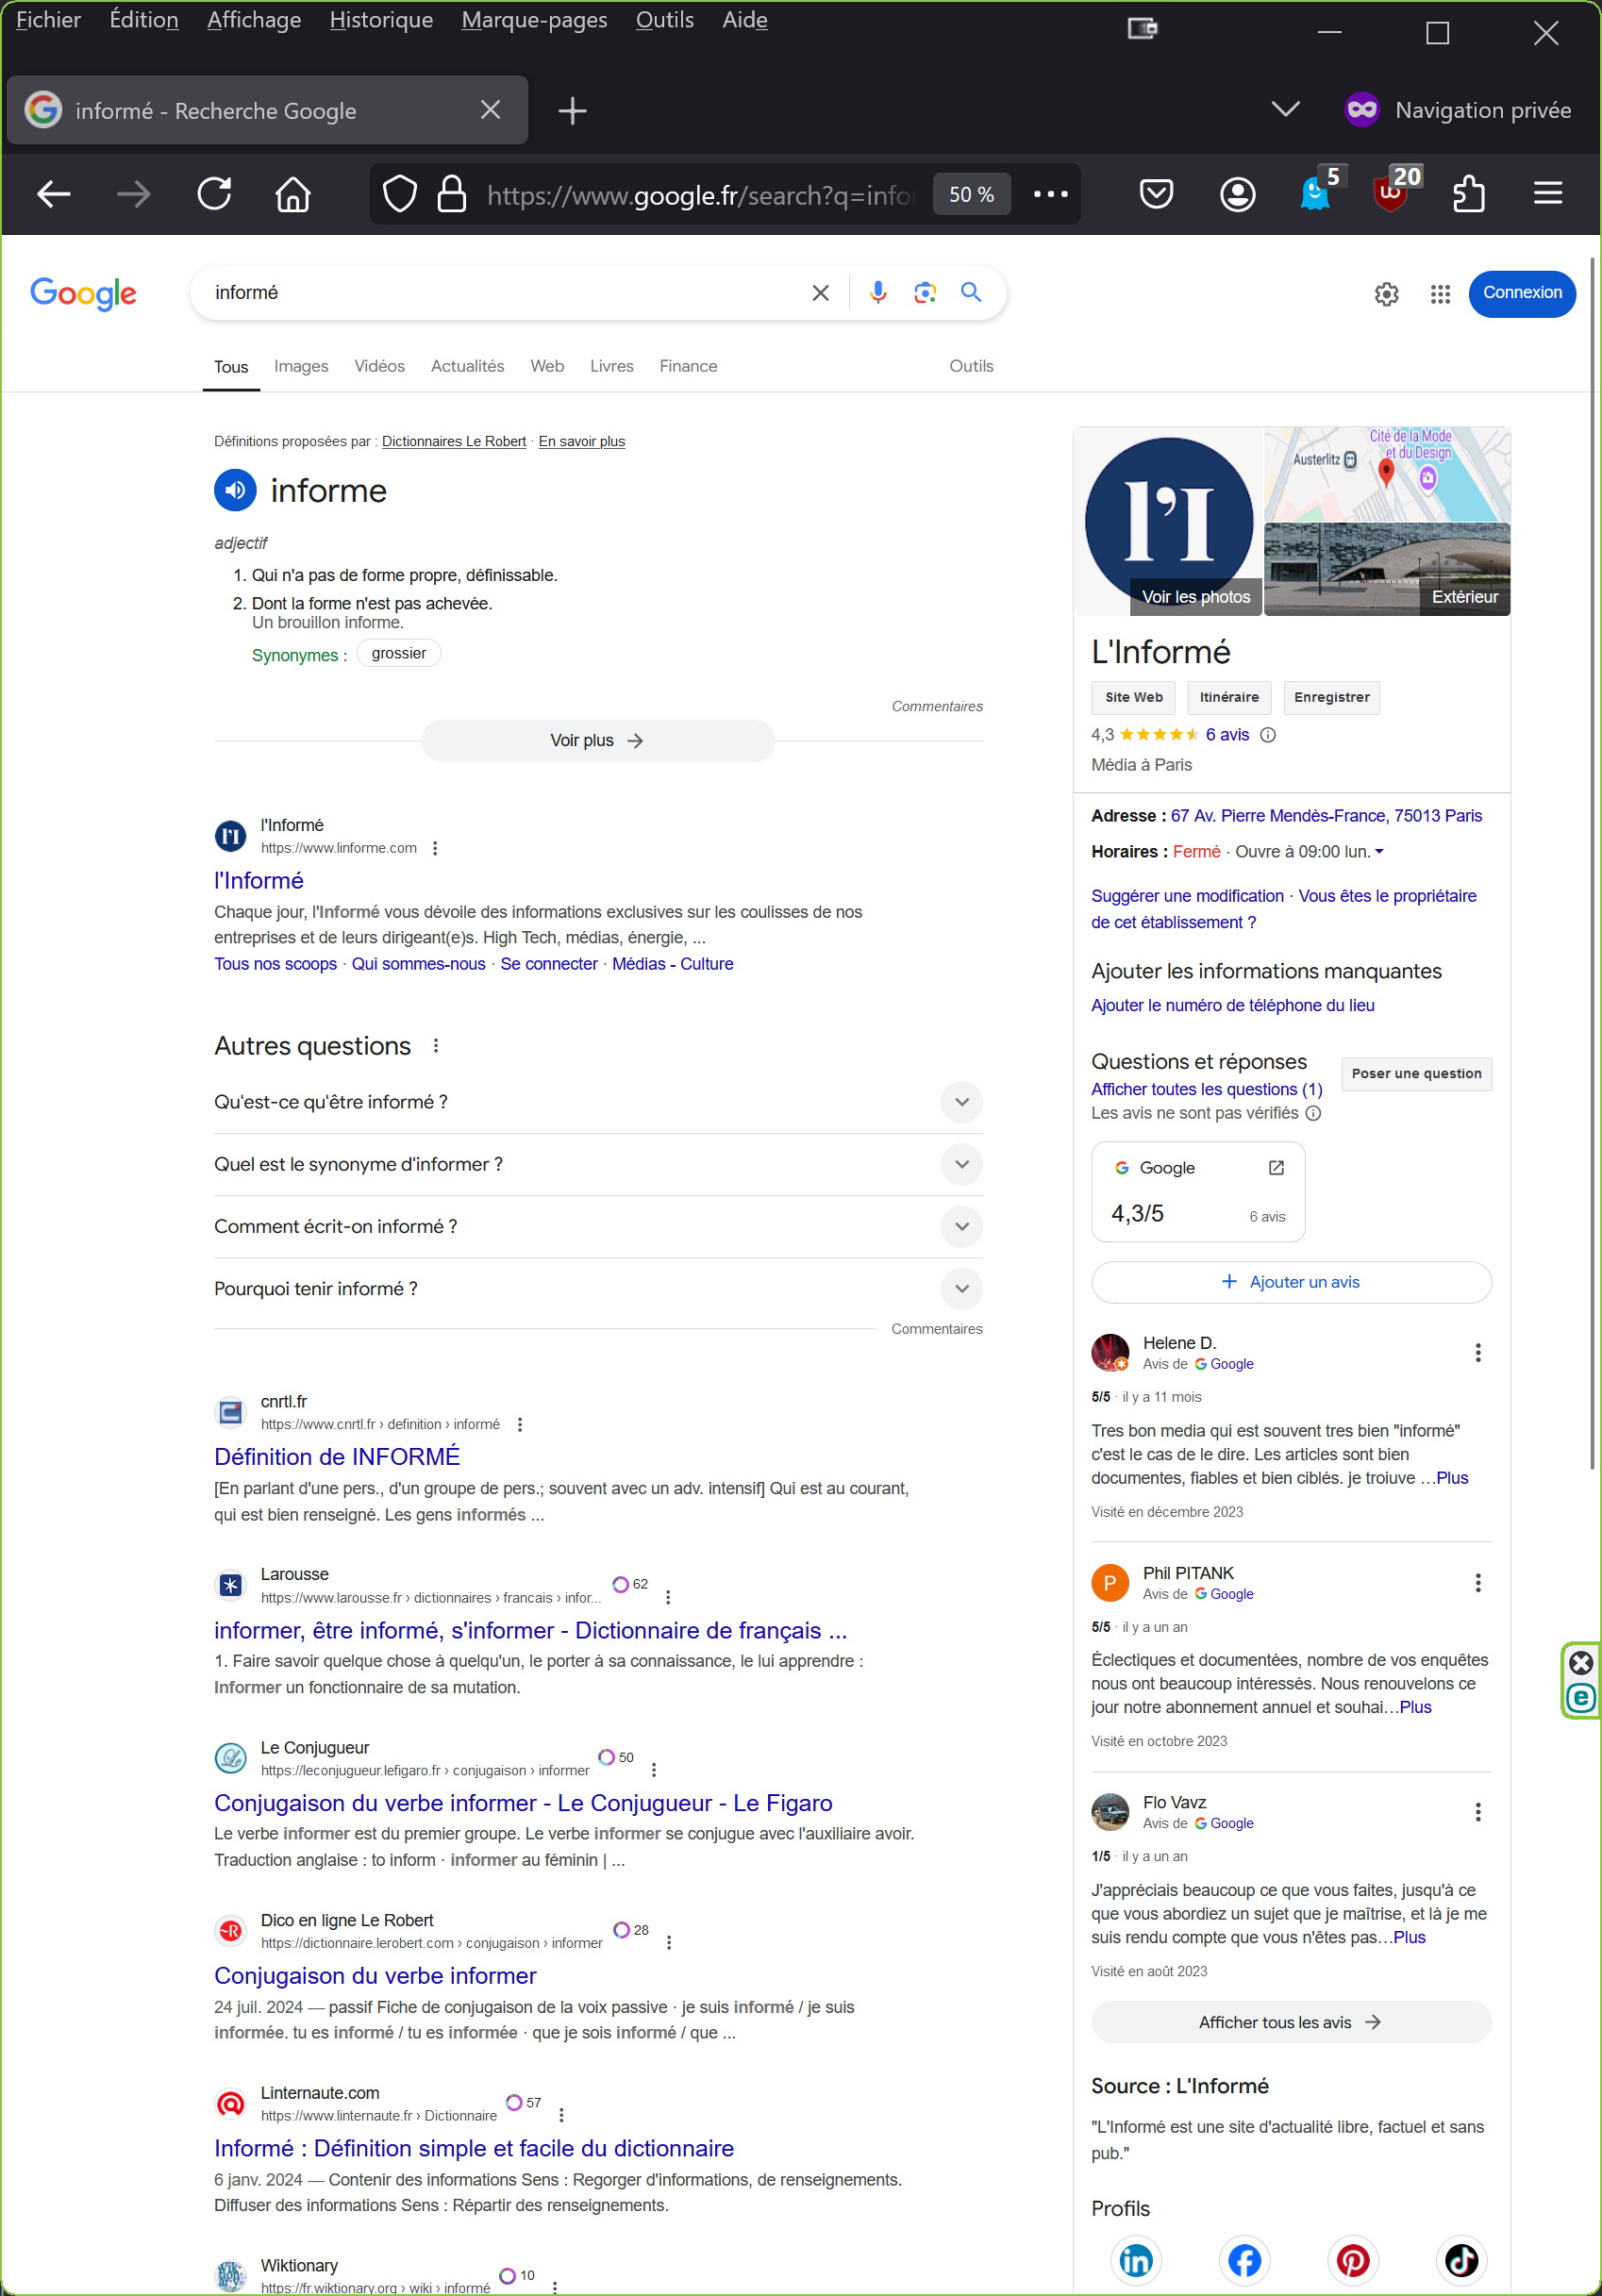
Task: Open the Marque-pages menu
Action: pos(534,20)
